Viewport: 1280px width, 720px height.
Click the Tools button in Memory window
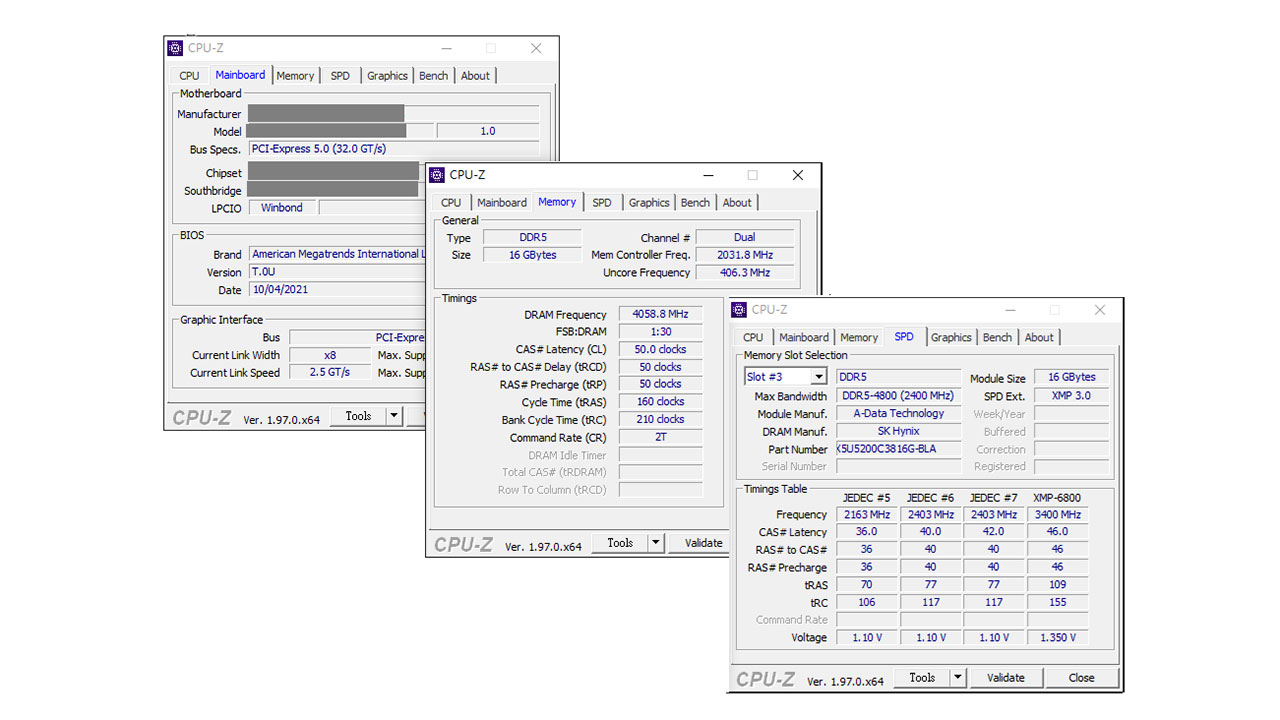point(620,543)
